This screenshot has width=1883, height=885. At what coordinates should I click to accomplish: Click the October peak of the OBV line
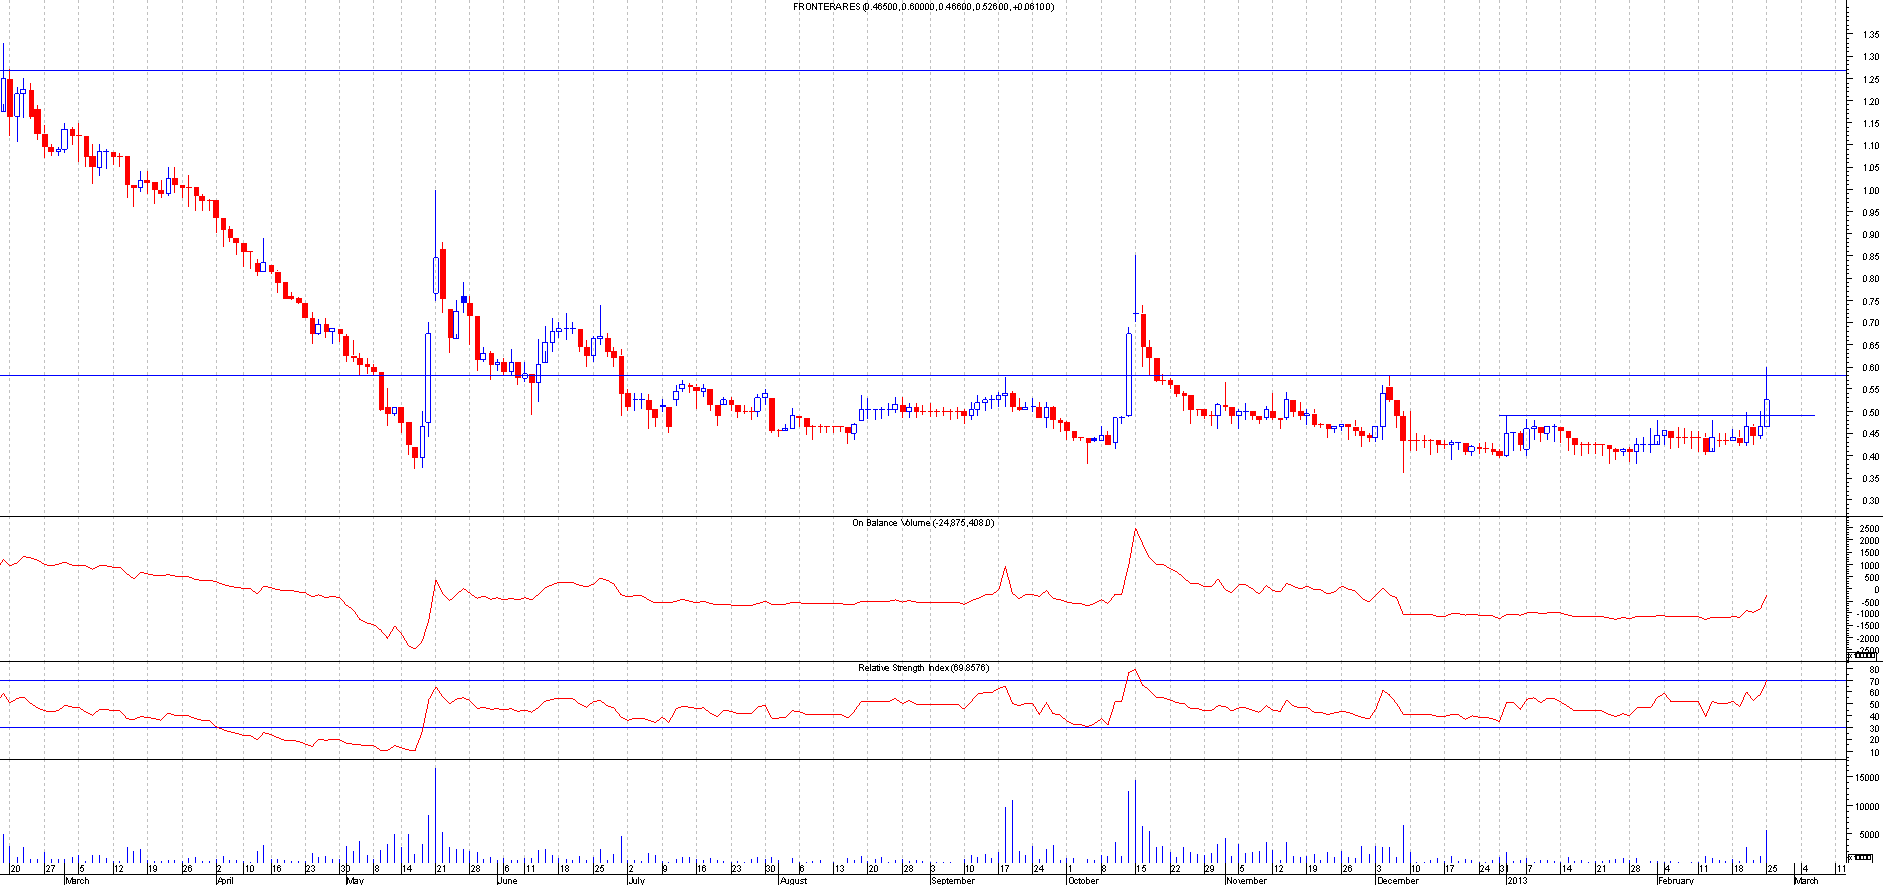pos(1135,530)
